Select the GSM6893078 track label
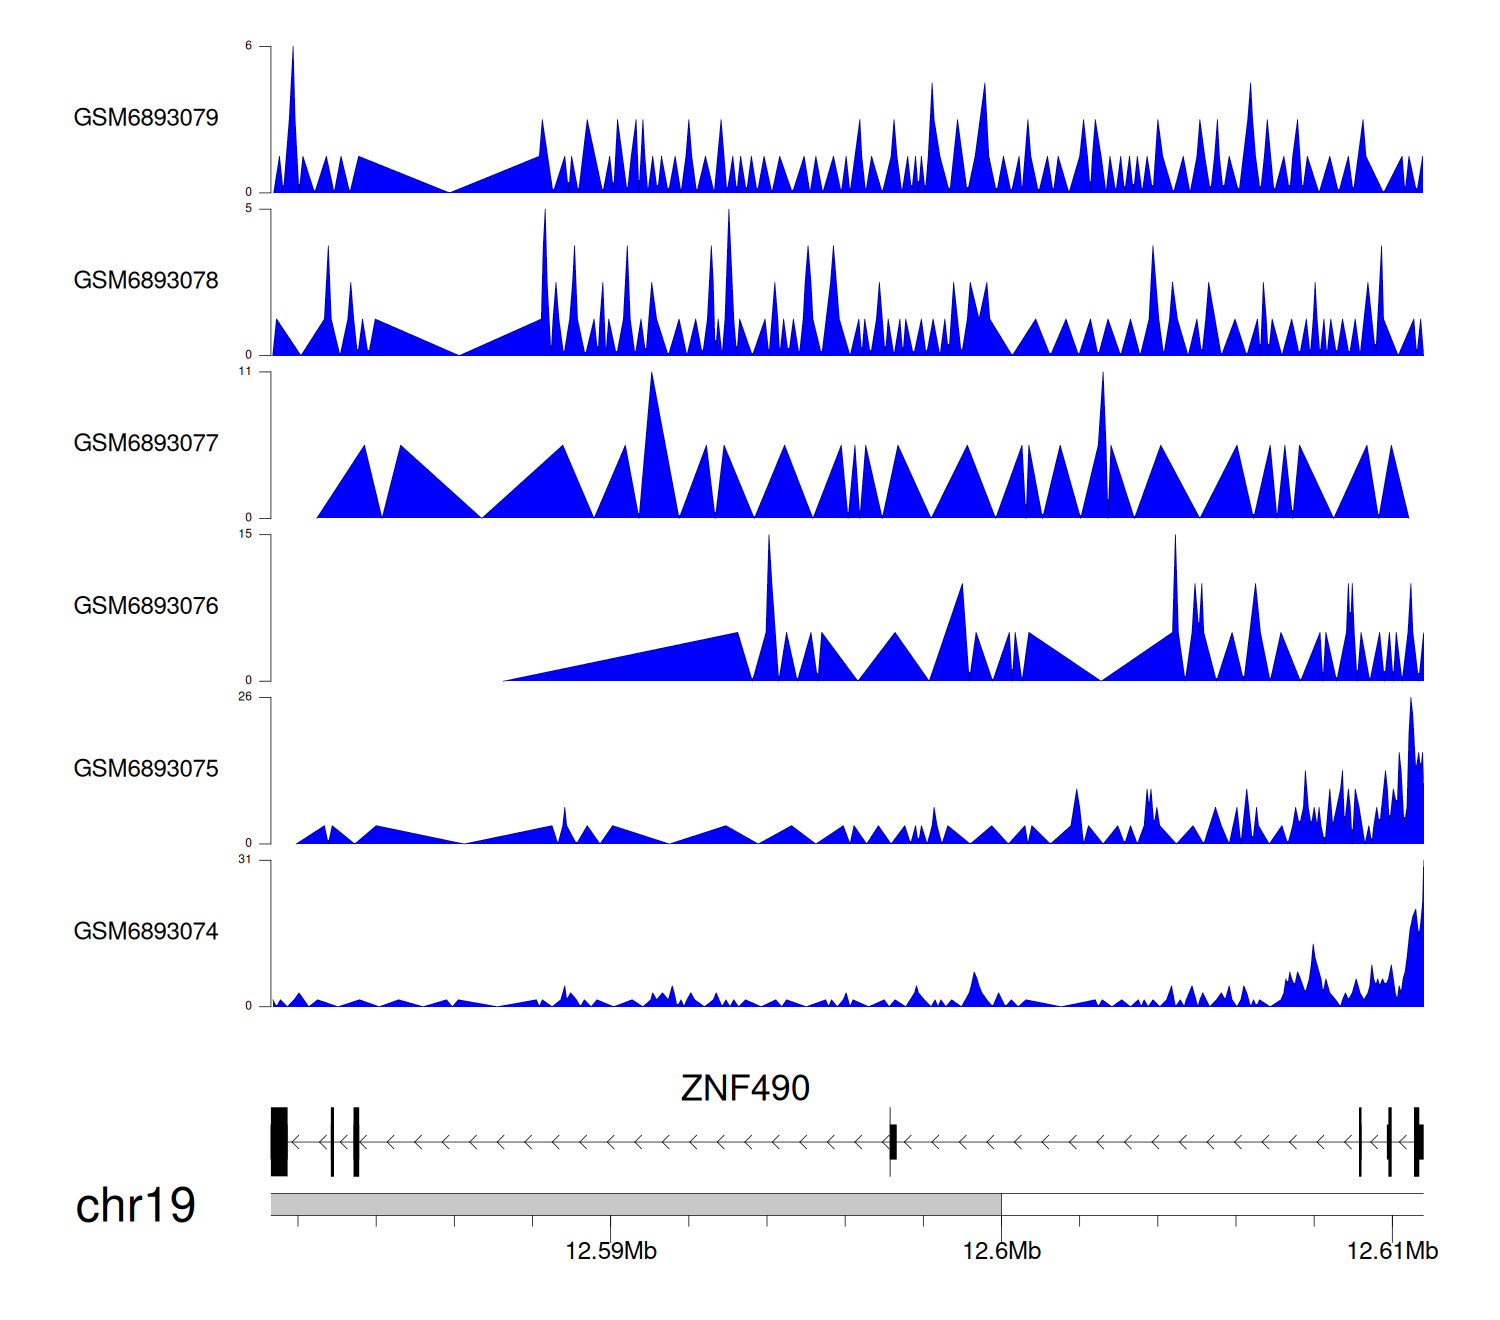Image resolution: width=1500 pixels, height=1320 pixels. click(146, 281)
